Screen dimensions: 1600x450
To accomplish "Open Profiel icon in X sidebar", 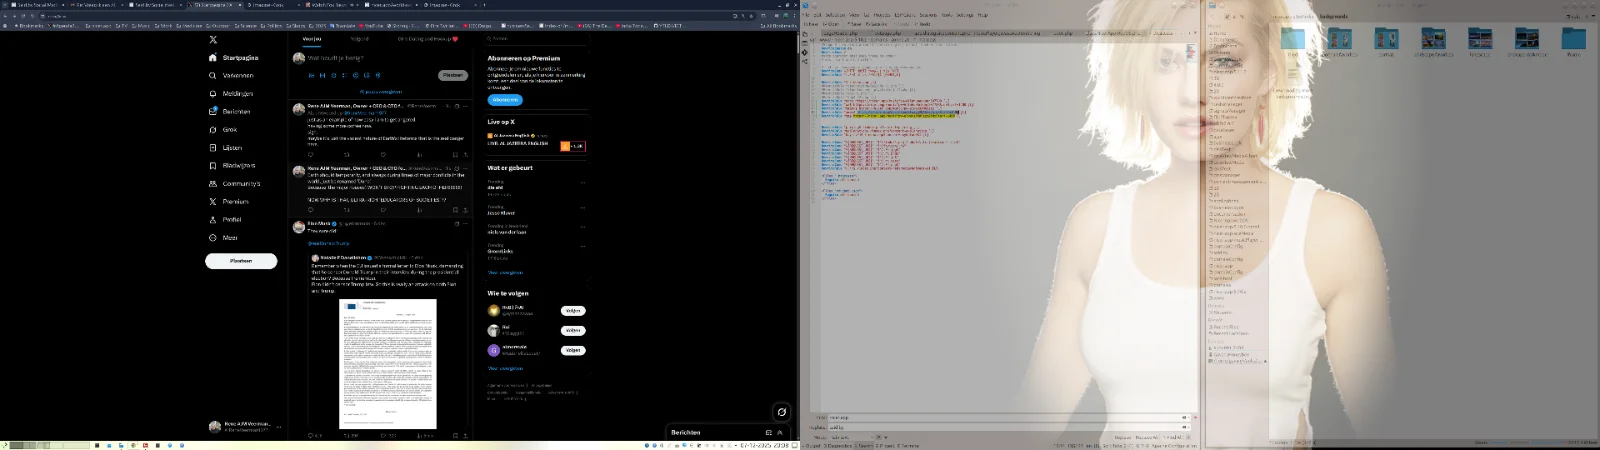I will [x=213, y=220].
